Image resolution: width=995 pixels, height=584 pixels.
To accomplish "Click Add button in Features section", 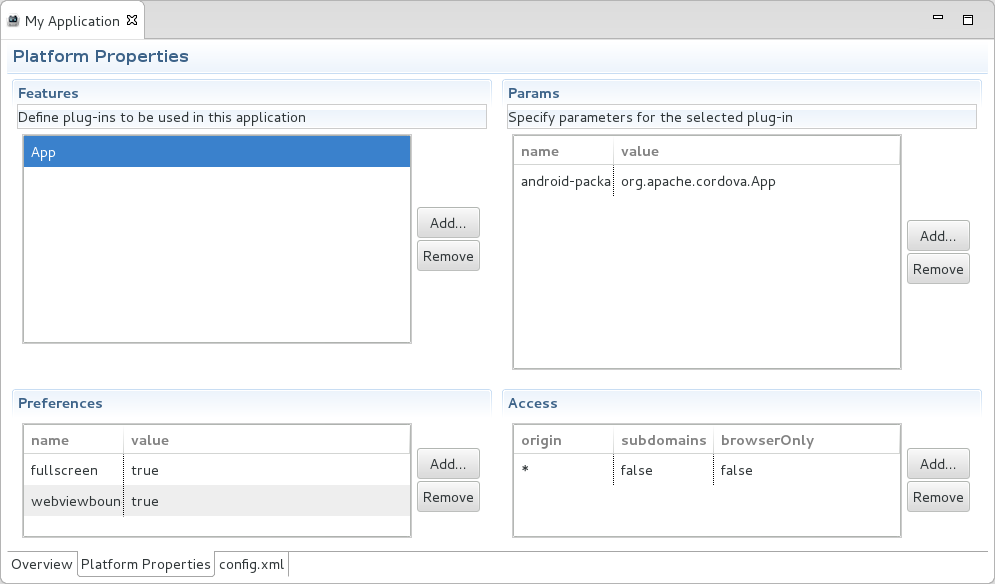I will [448, 223].
